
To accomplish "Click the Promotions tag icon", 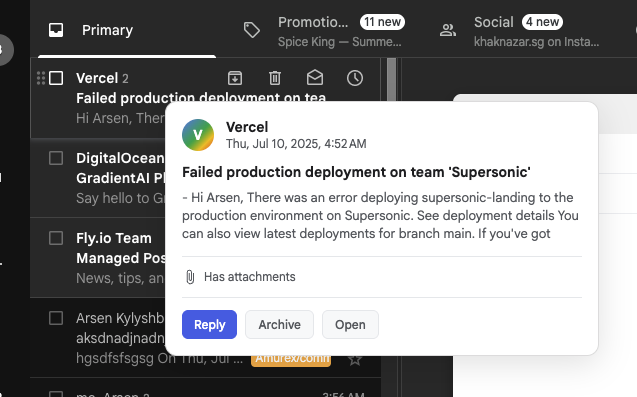I will (x=251, y=30).
